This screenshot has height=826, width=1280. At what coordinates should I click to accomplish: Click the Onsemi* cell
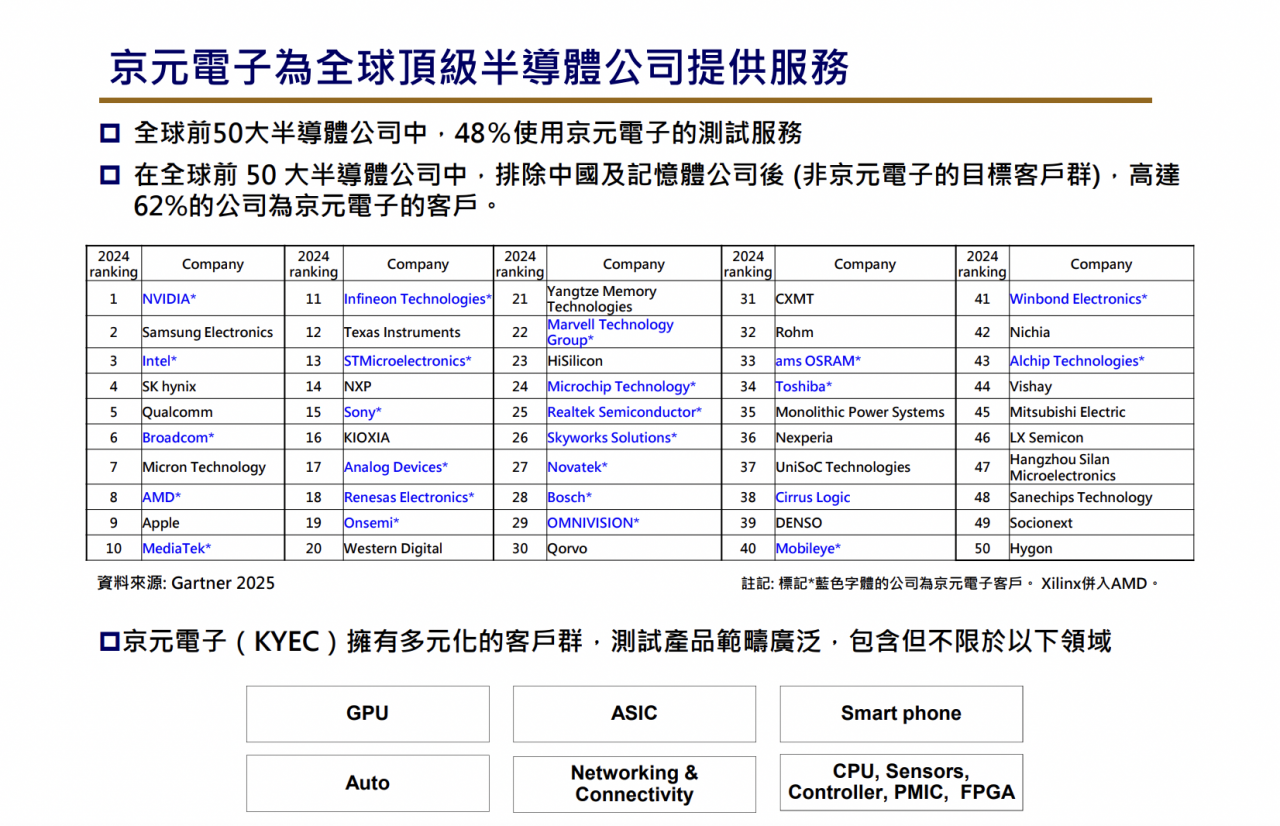tap(418, 523)
